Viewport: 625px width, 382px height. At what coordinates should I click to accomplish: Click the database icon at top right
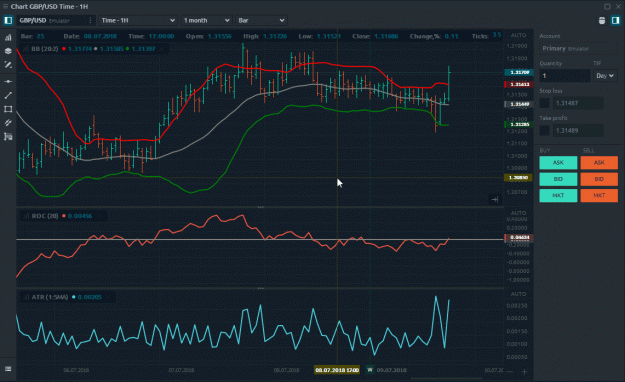point(602,20)
